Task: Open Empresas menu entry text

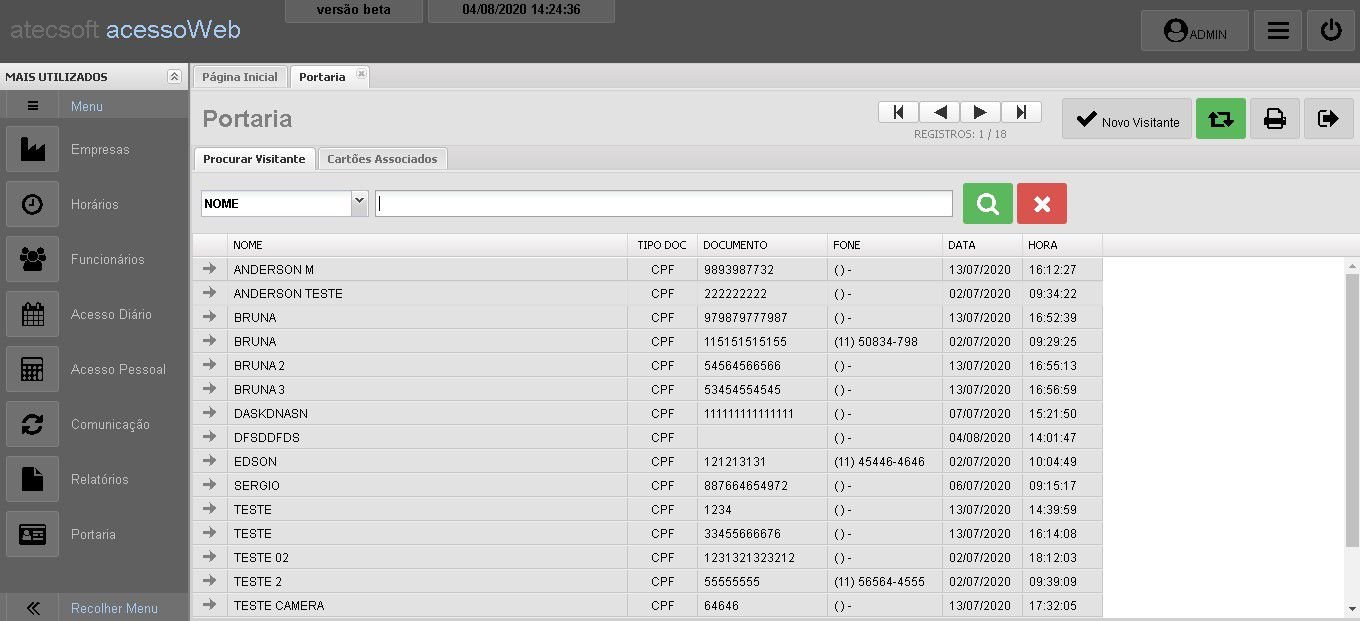Action: (x=100, y=150)
